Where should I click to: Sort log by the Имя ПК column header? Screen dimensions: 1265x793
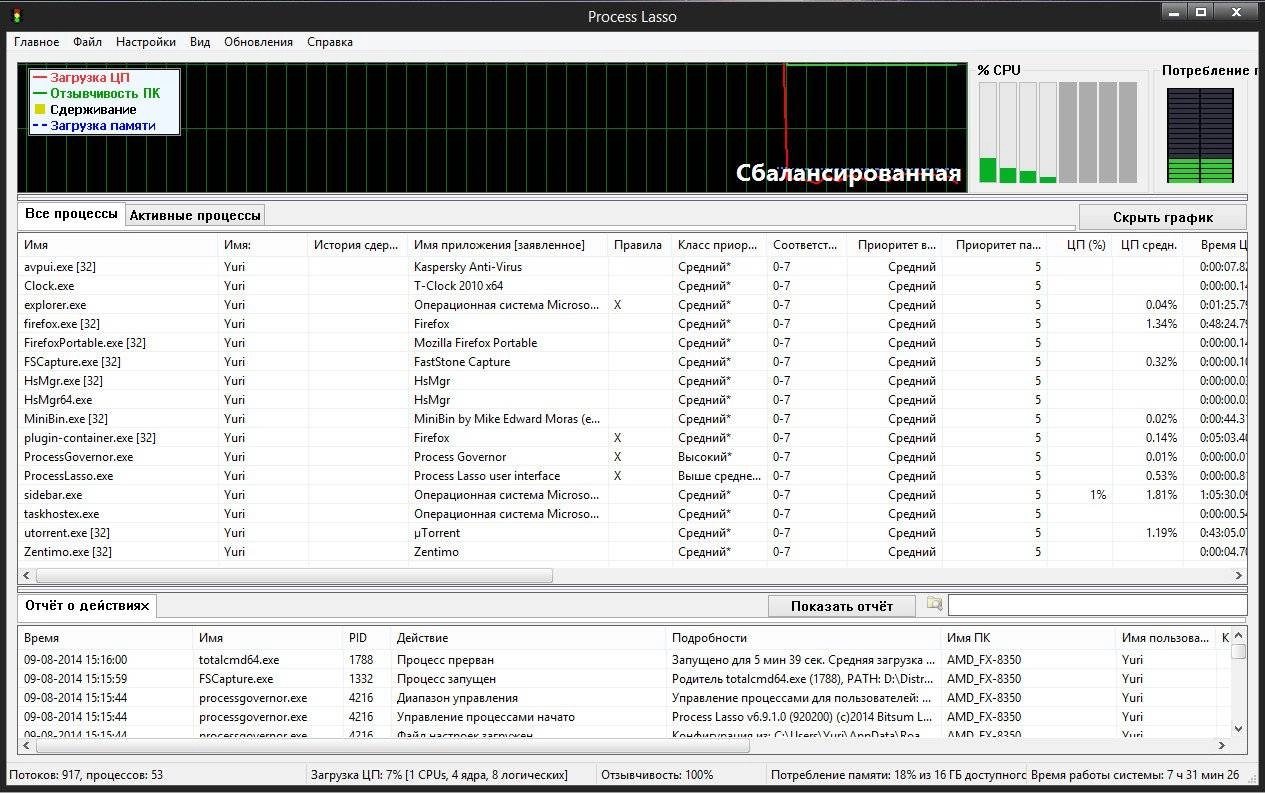[1028, 637]
